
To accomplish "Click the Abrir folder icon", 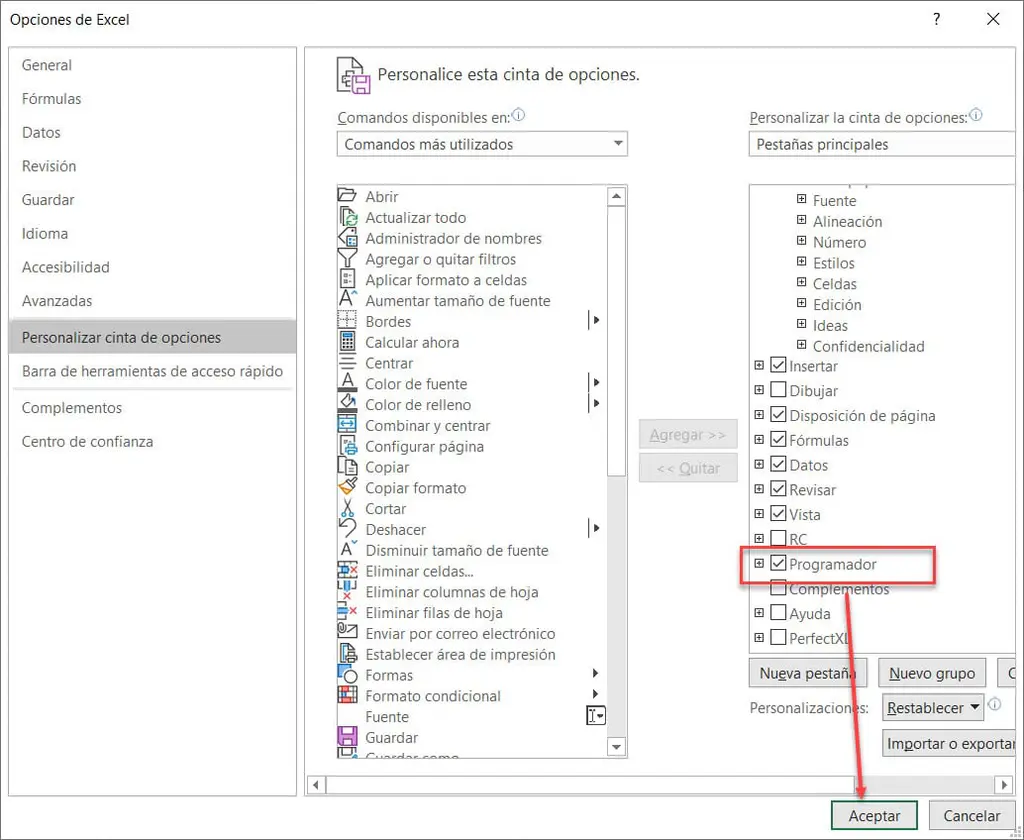I will [348, 196].
